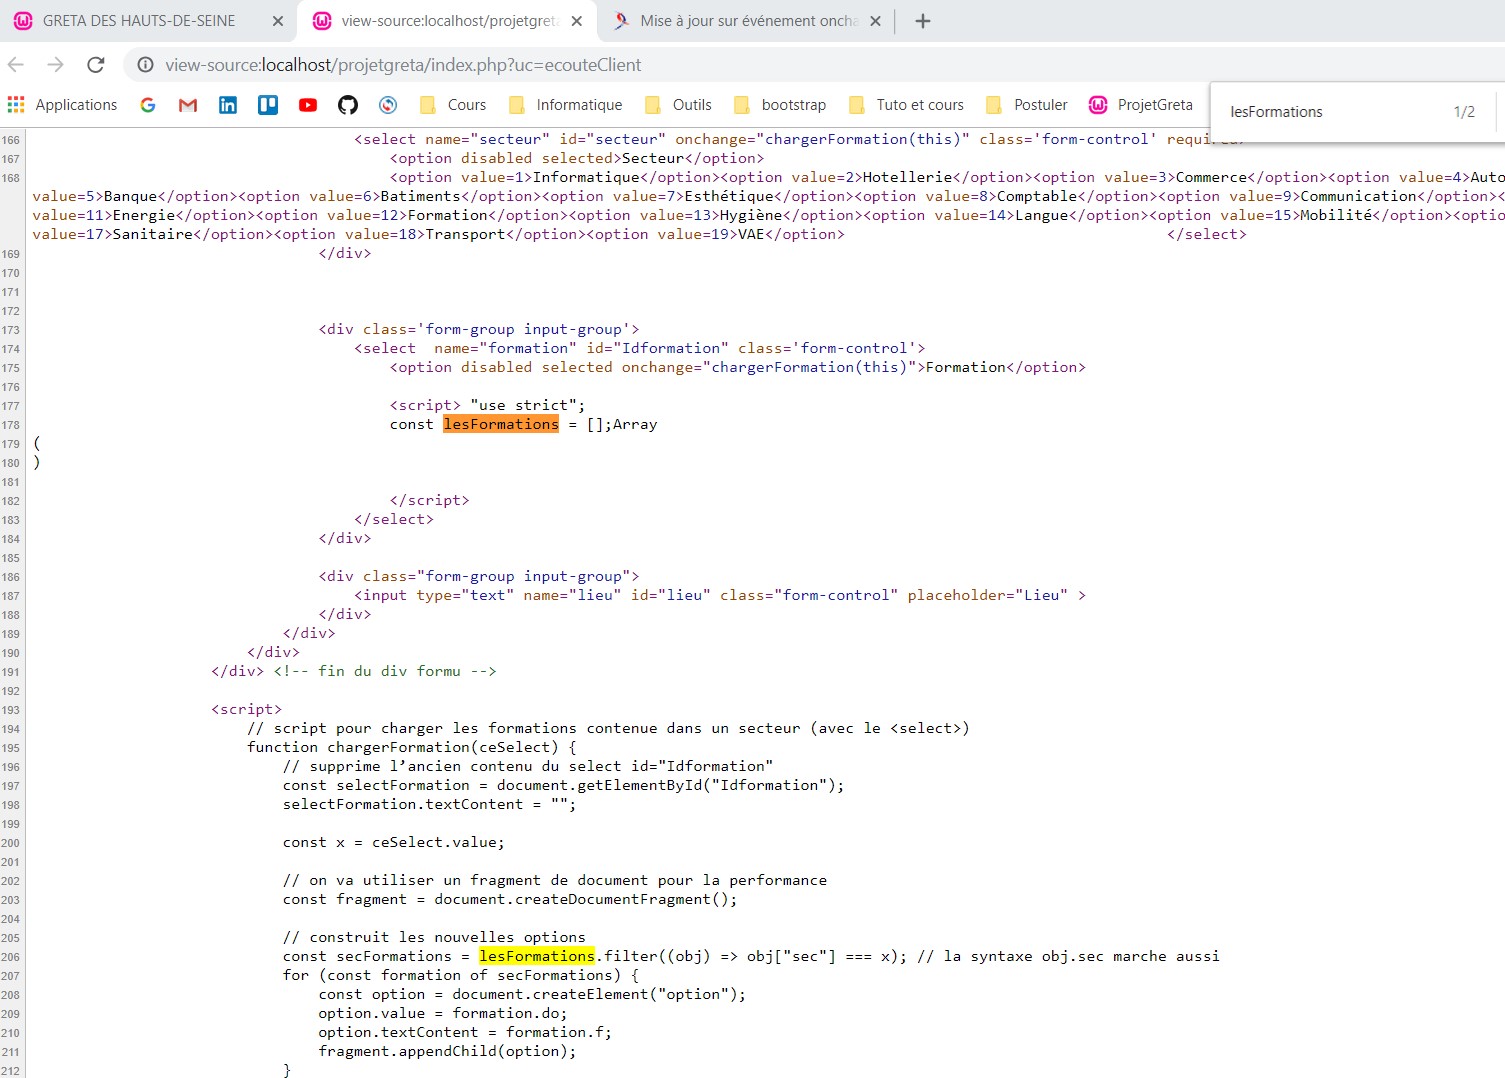Click '<!-- fin du div formu -->' comment
Viewport: 1505px width, 1078px height.
385,671
